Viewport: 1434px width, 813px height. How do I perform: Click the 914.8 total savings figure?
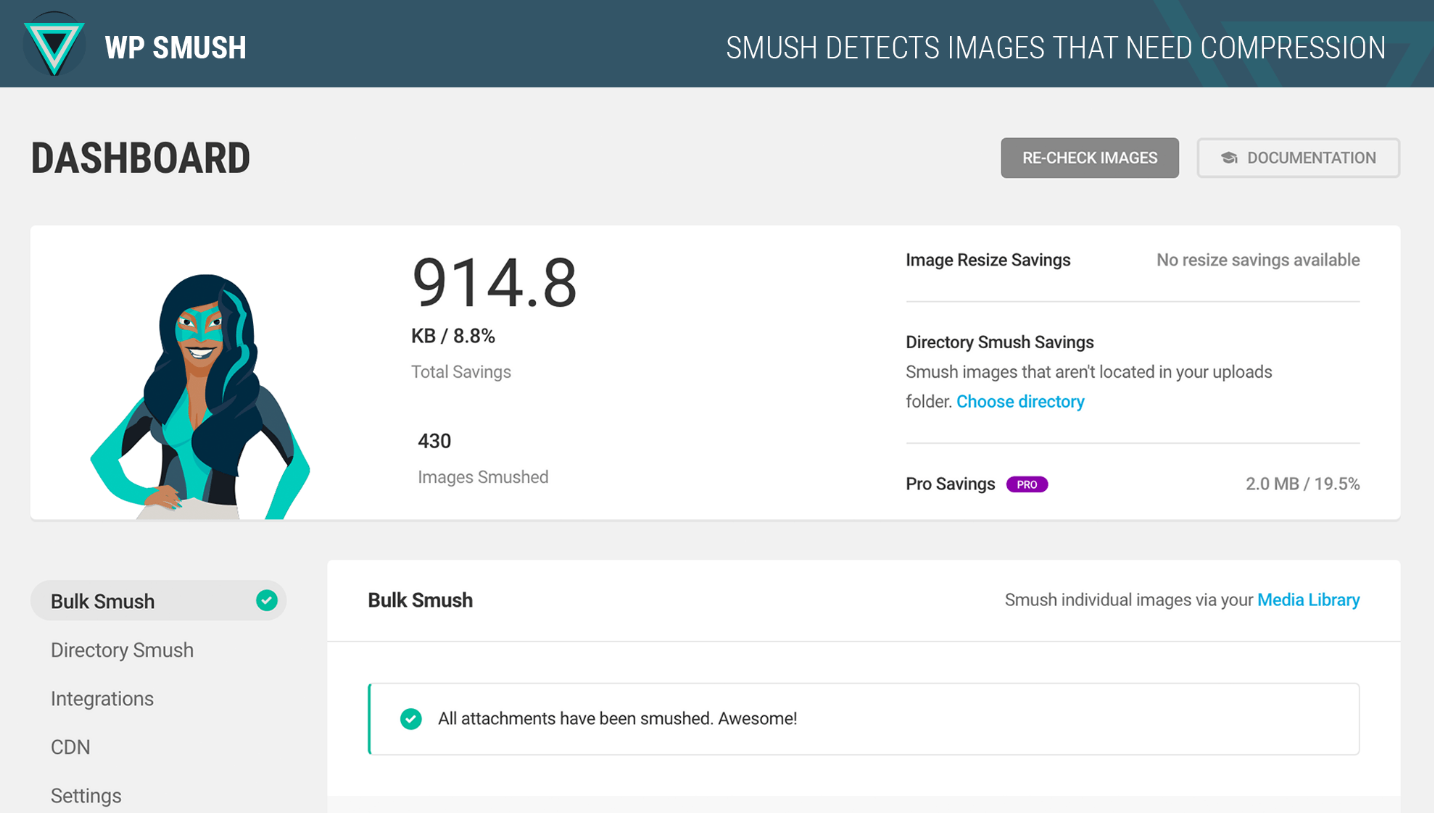494,283
